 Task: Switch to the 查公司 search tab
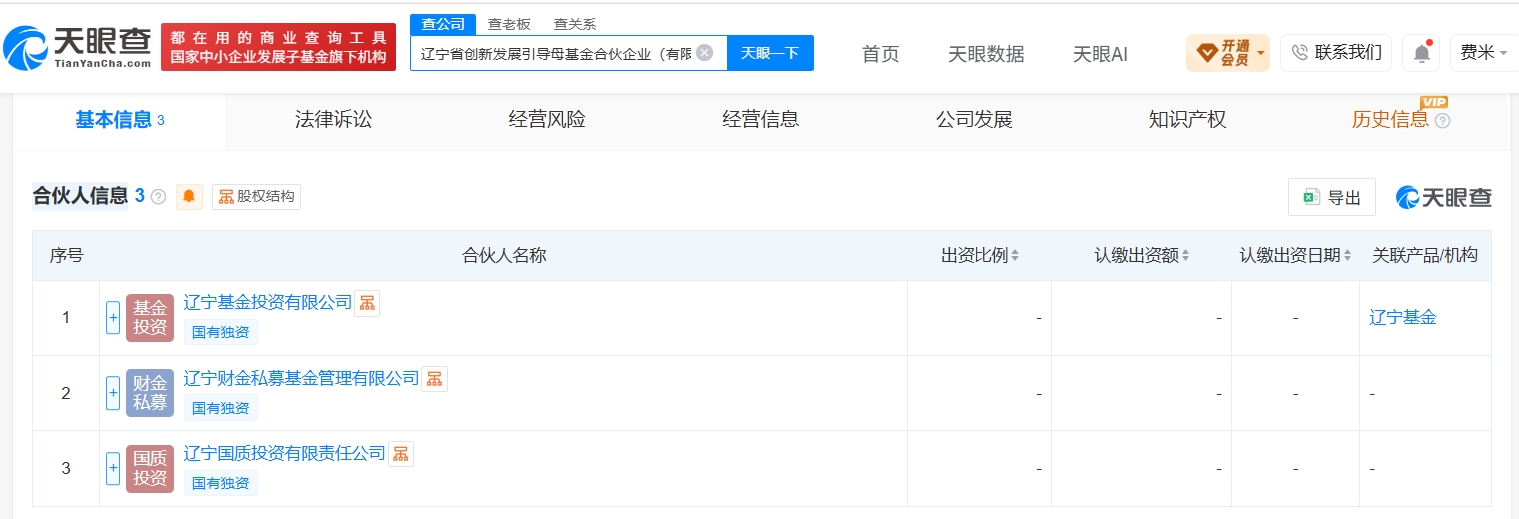coord(443,24)
